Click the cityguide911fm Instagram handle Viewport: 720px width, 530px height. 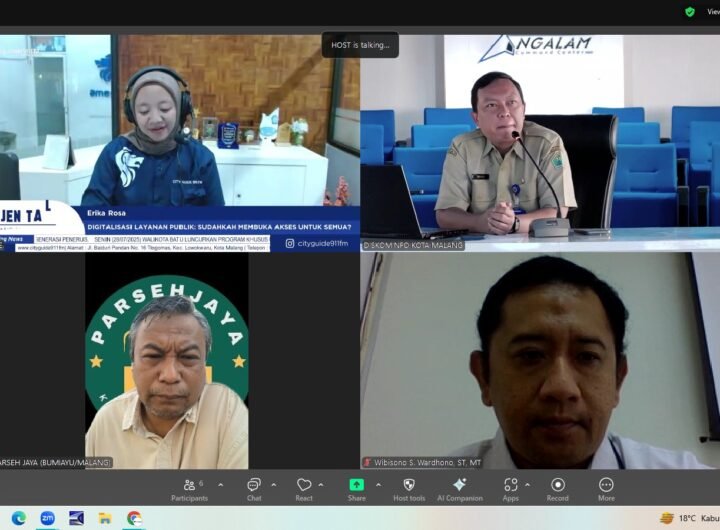coord(317,243)
